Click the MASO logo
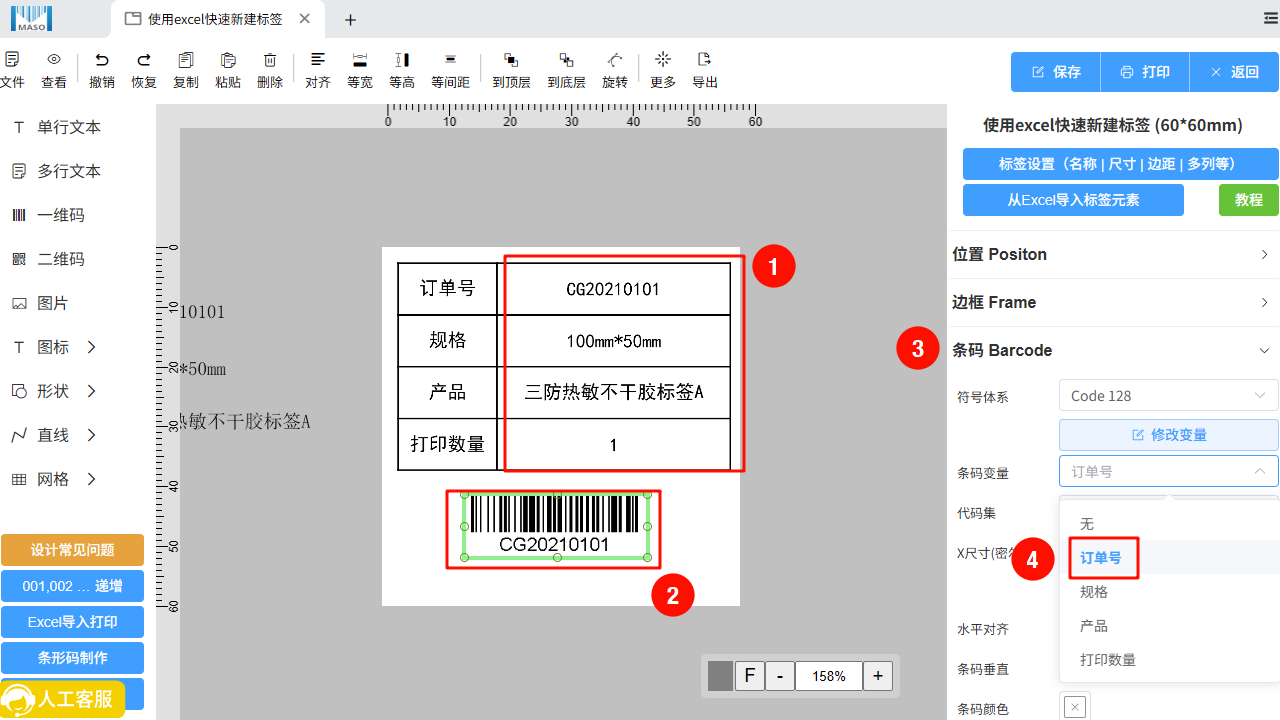 point(30,18)
